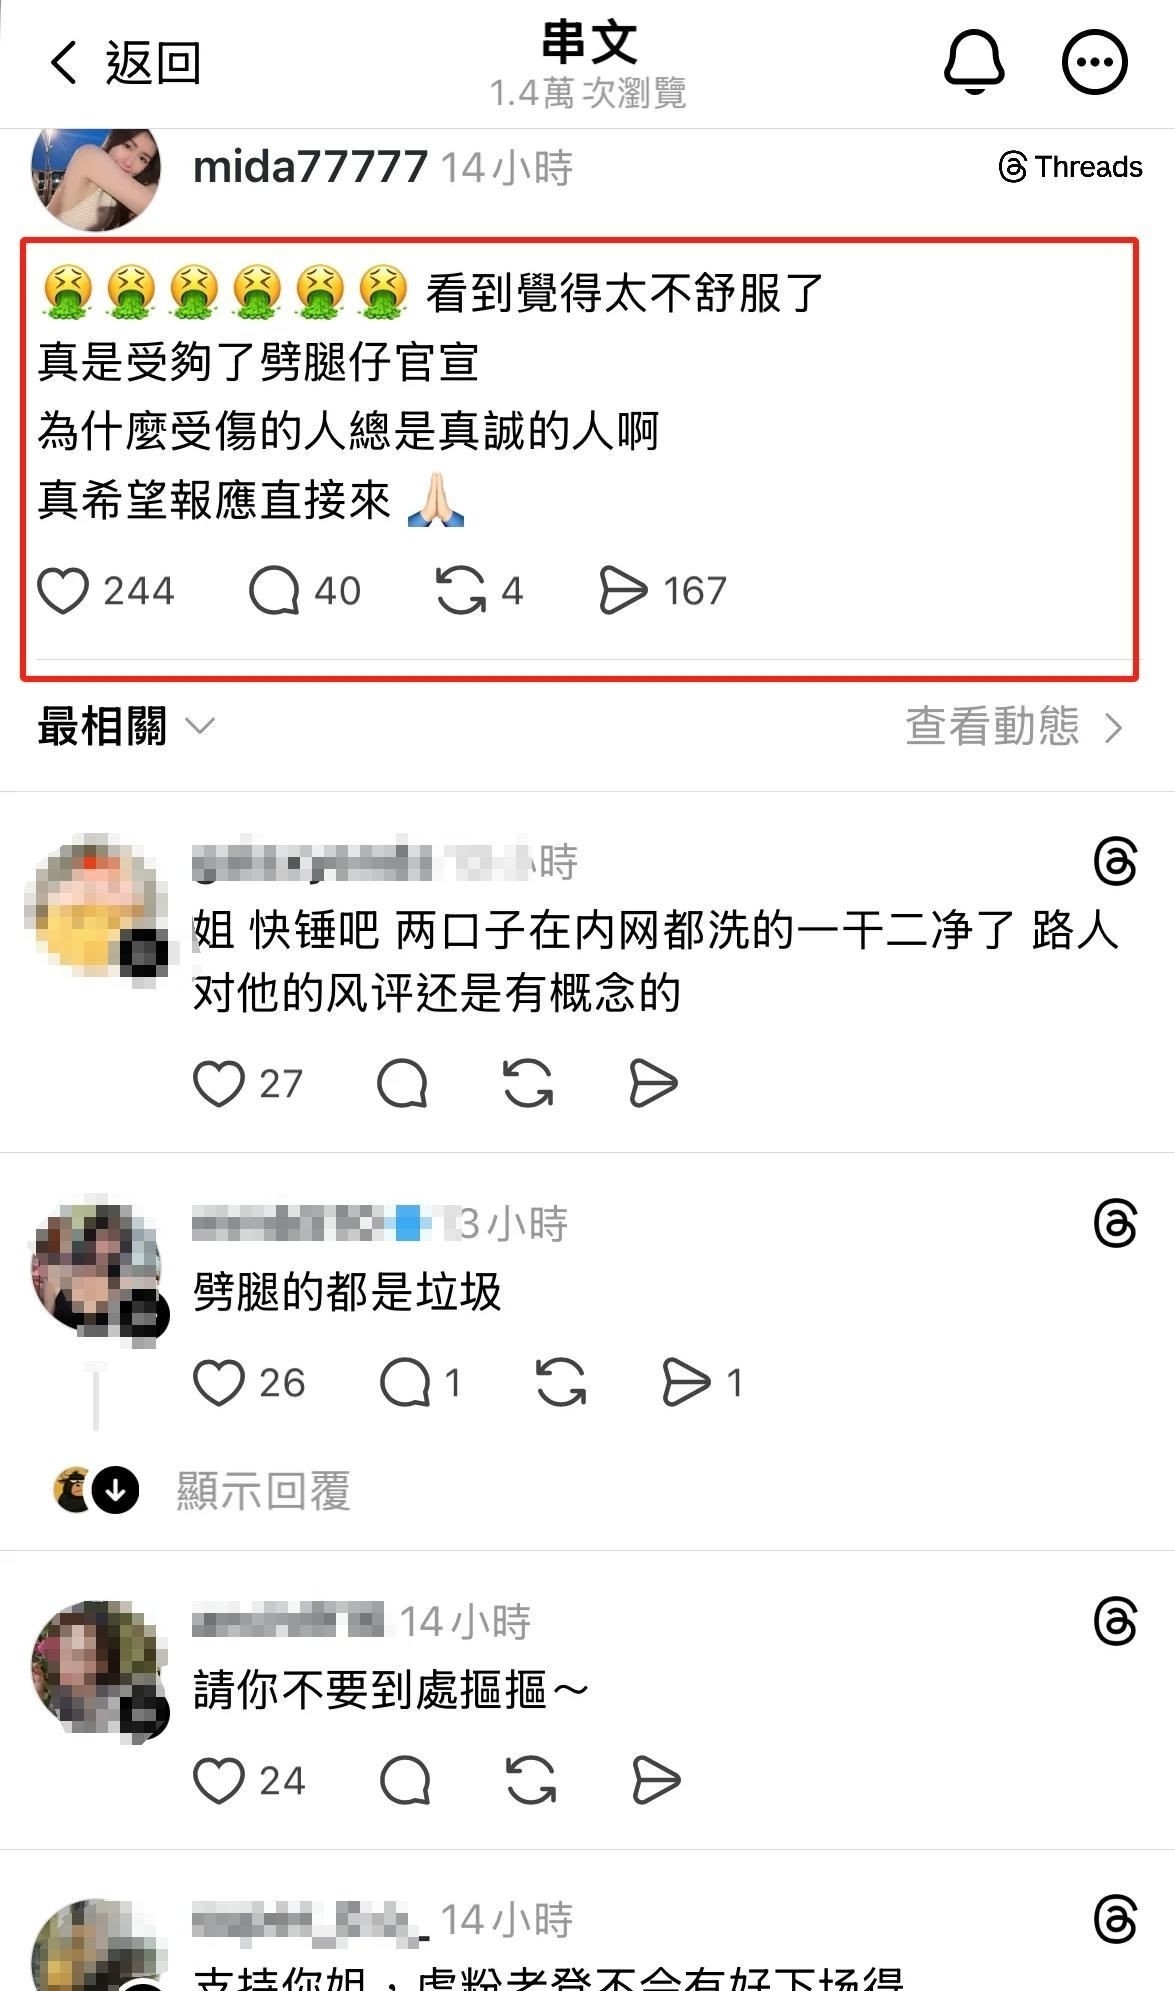Tap Threads logo on first comment
Screen dimensions: 1175x1991
coord(1115,862)
